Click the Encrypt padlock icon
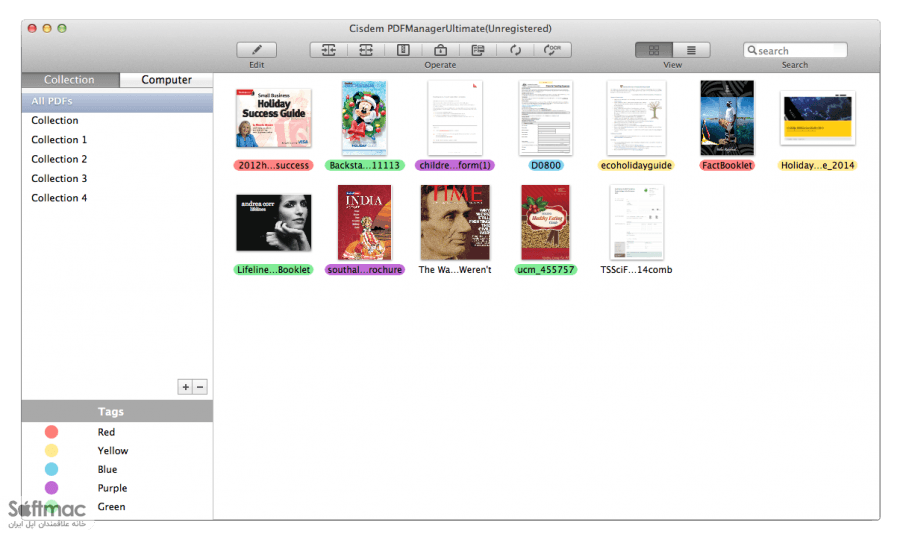The image size is (900, 540). click(x=440, y=50)
